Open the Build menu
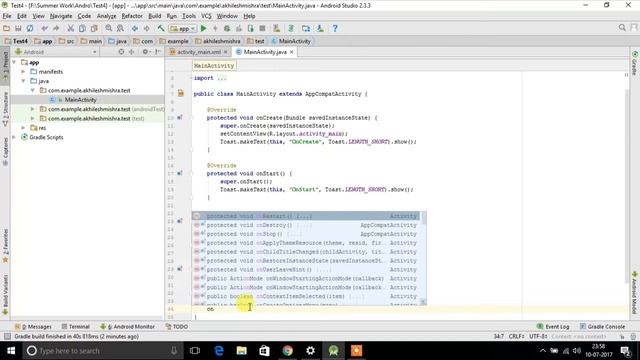Image resolution: width=640 pixels, height=360 pixels. coord(154,16)
